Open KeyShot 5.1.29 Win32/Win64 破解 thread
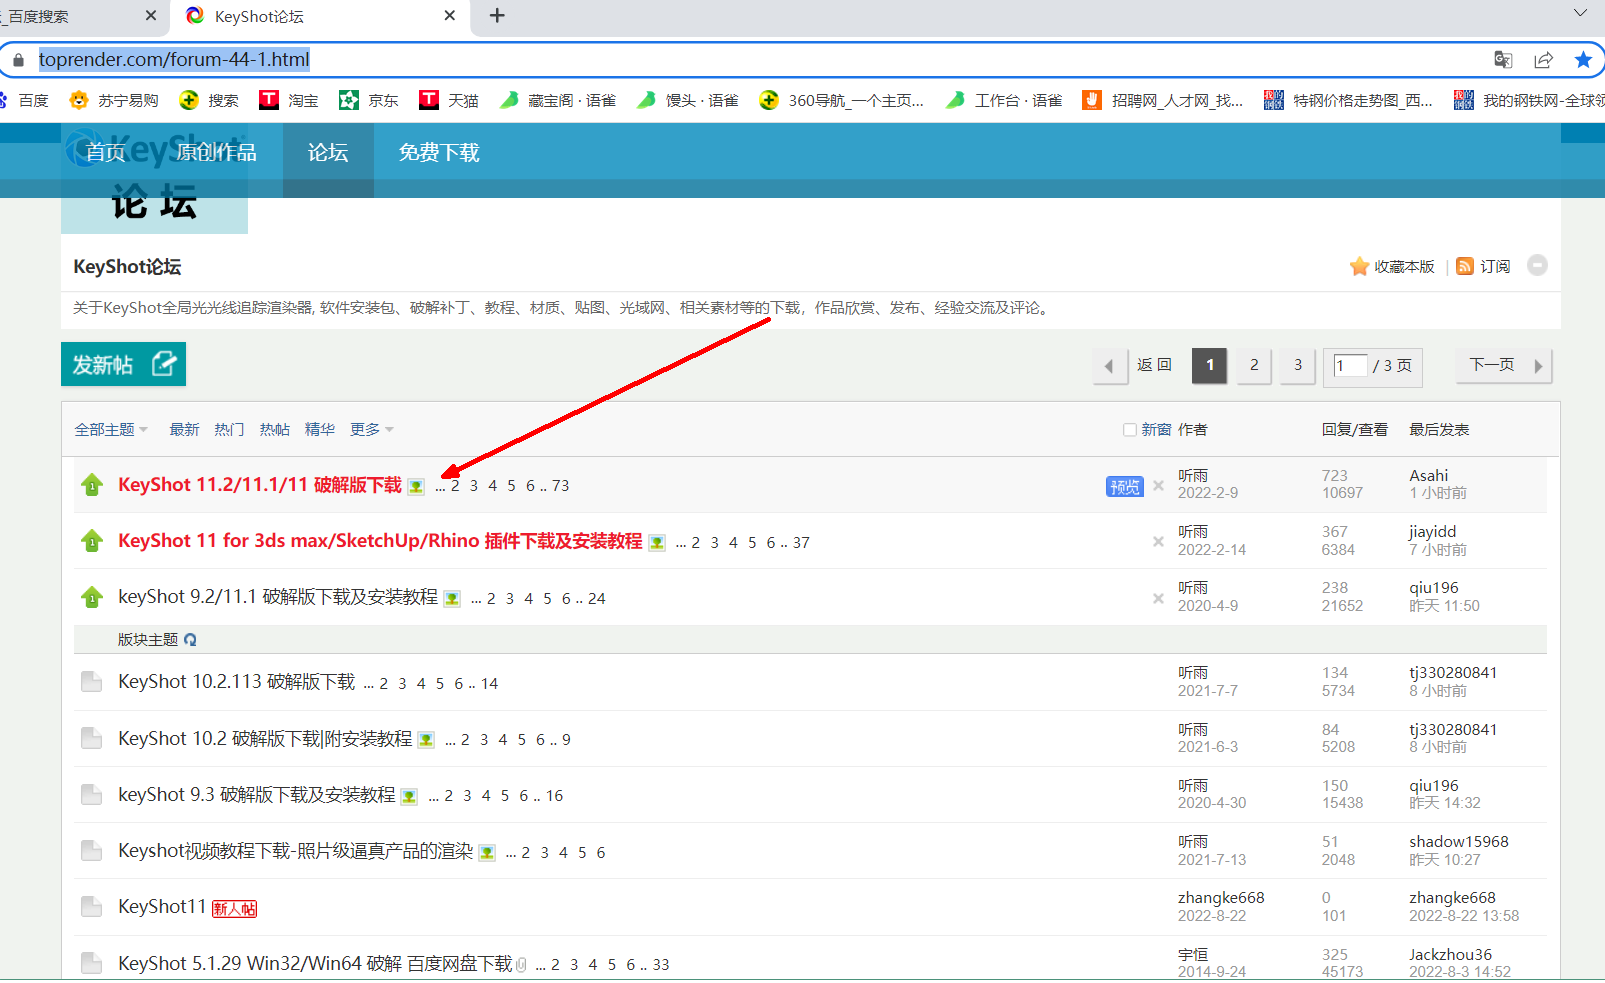 315,963
